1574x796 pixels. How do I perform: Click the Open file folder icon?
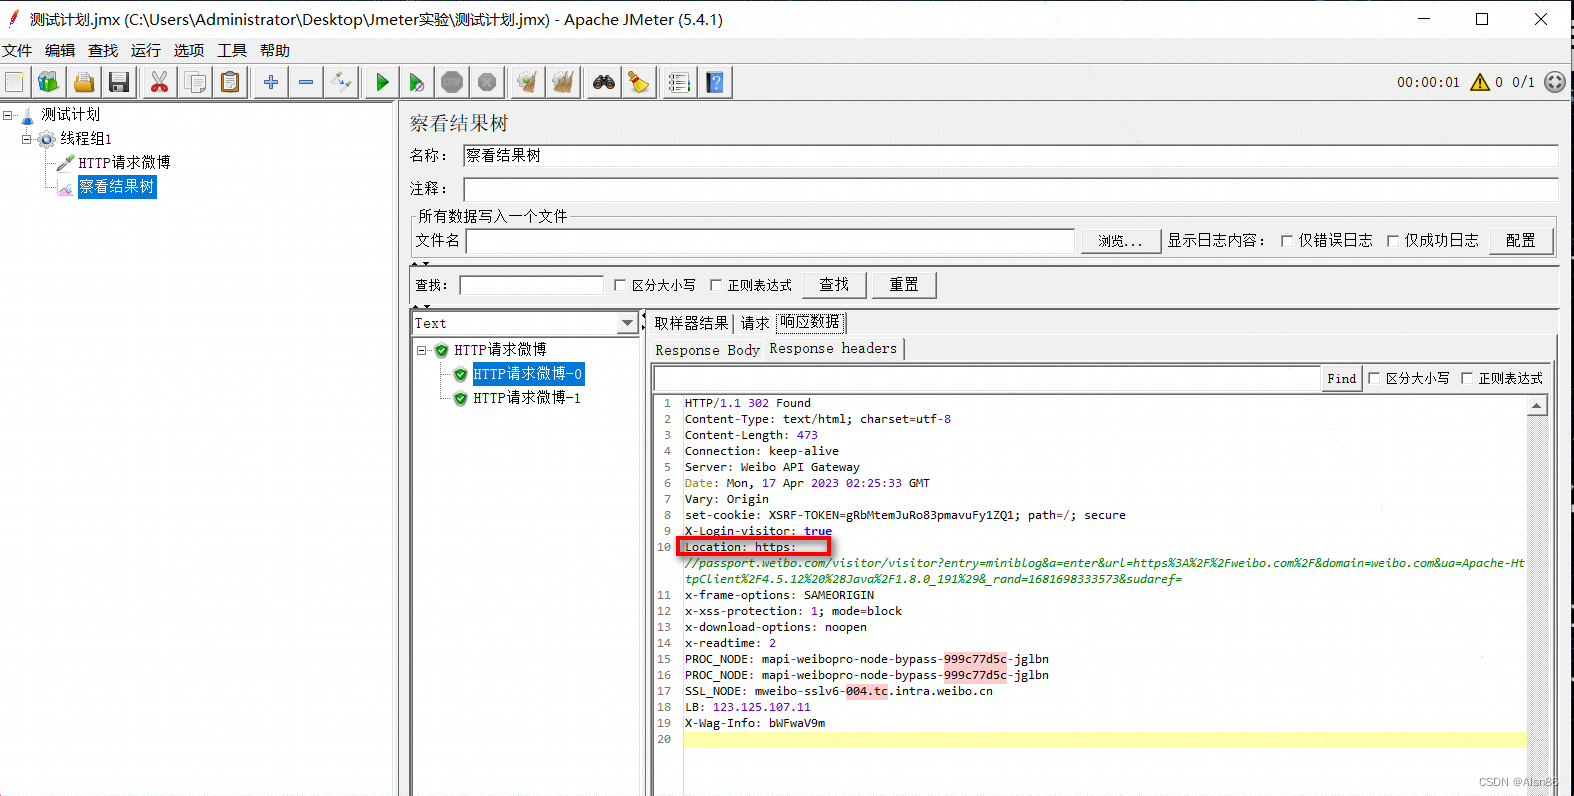tap(84, 82)
